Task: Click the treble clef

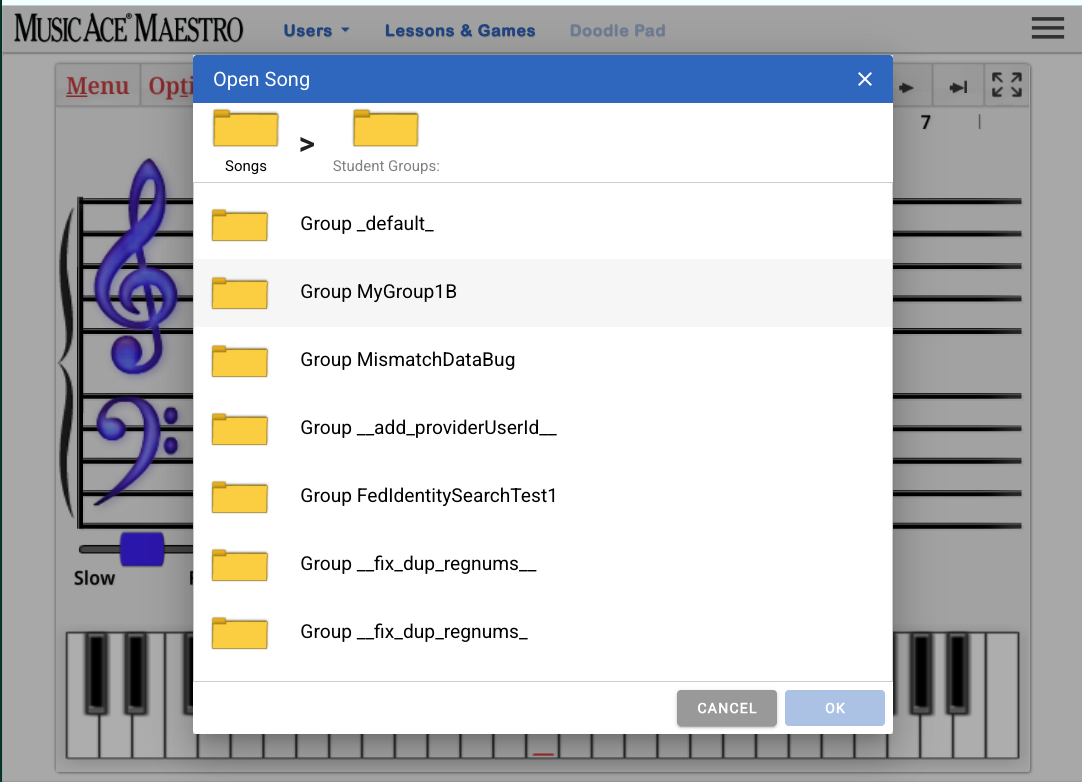Action: pos(137,266)
